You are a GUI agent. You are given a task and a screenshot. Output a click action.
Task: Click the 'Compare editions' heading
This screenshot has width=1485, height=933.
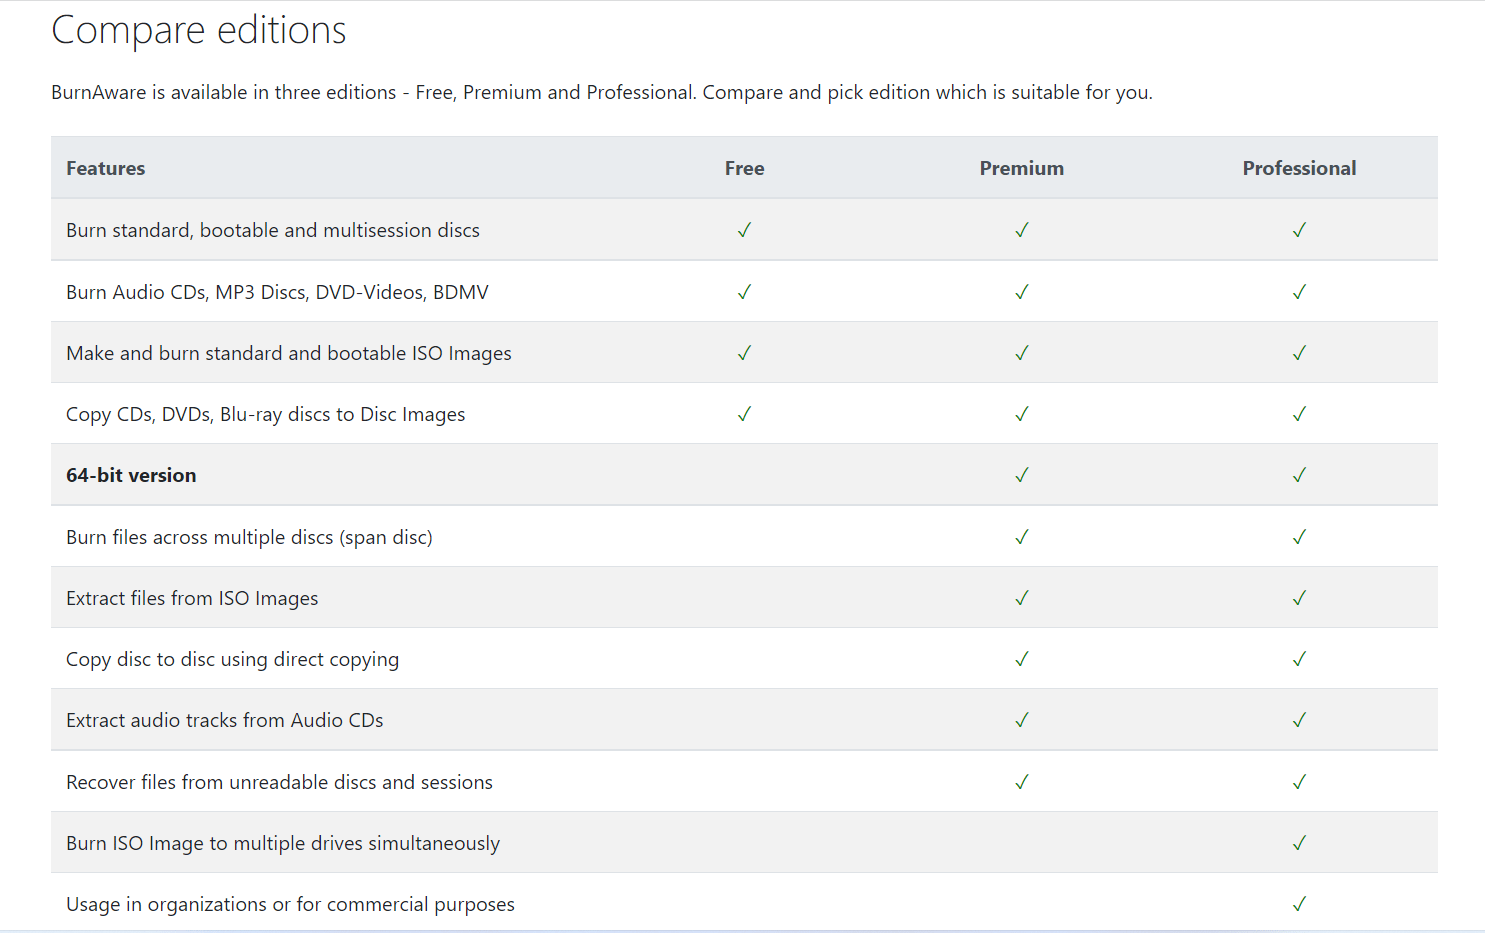(199, 31)
